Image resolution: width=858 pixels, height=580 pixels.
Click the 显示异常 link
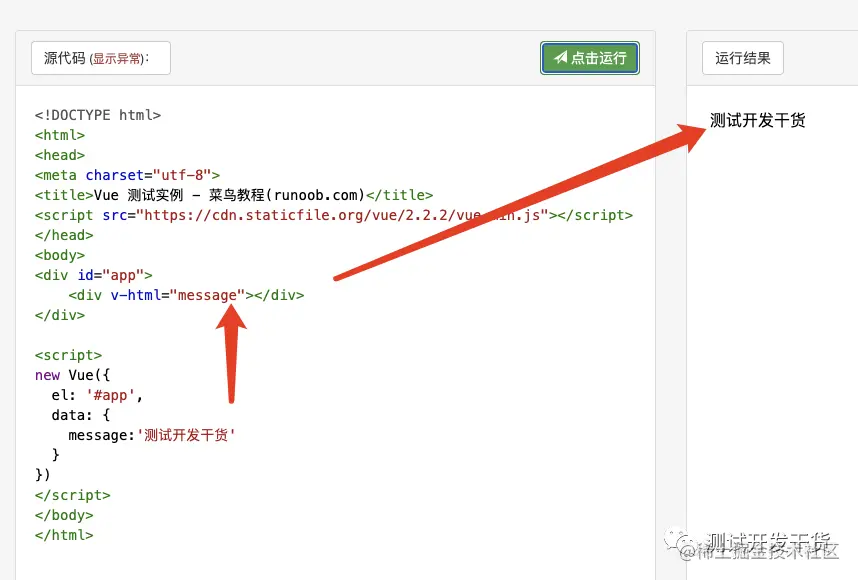[117, 59]
